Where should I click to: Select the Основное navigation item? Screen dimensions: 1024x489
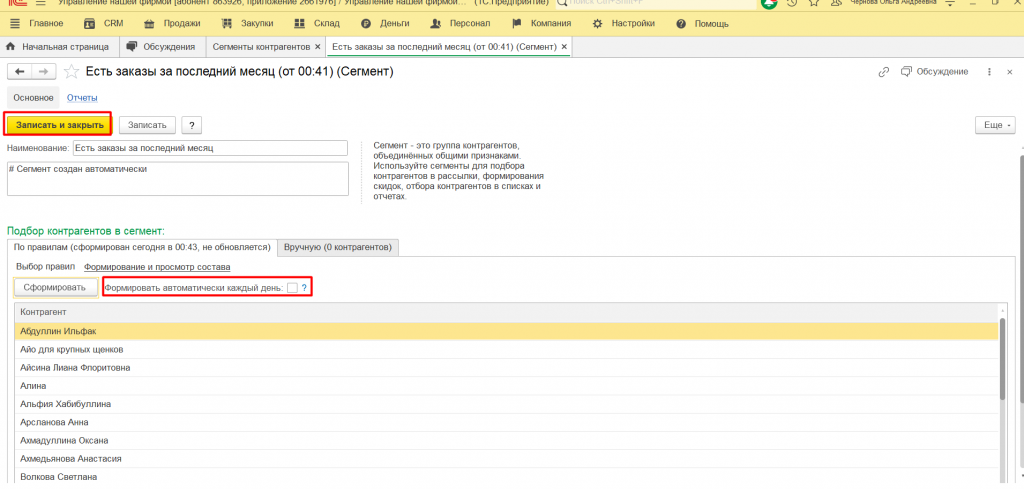coord(33,98)
